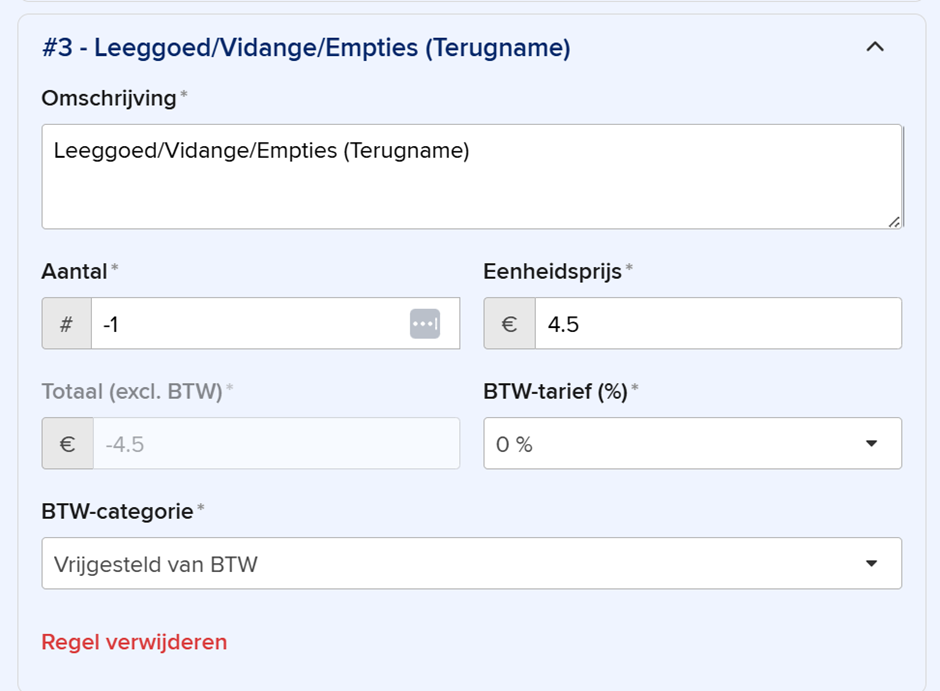Click the Omschrijving field label

tap(108, 98)
